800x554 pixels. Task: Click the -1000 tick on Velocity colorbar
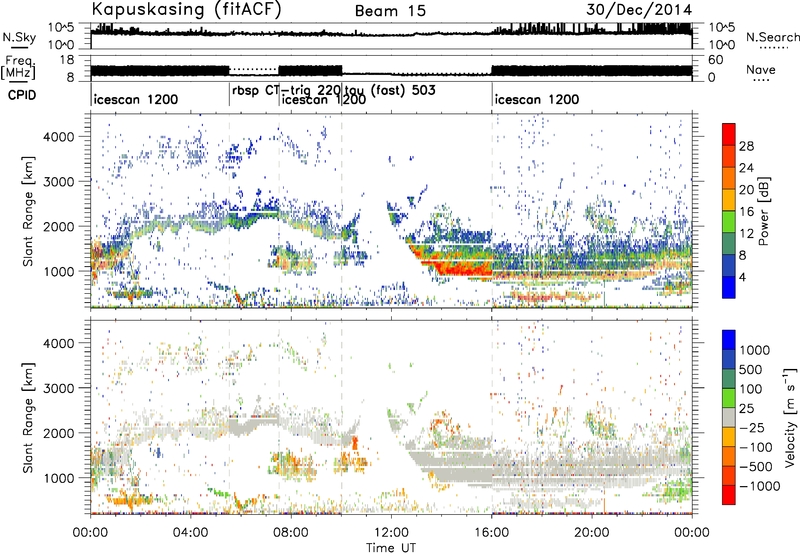(760, 486)
